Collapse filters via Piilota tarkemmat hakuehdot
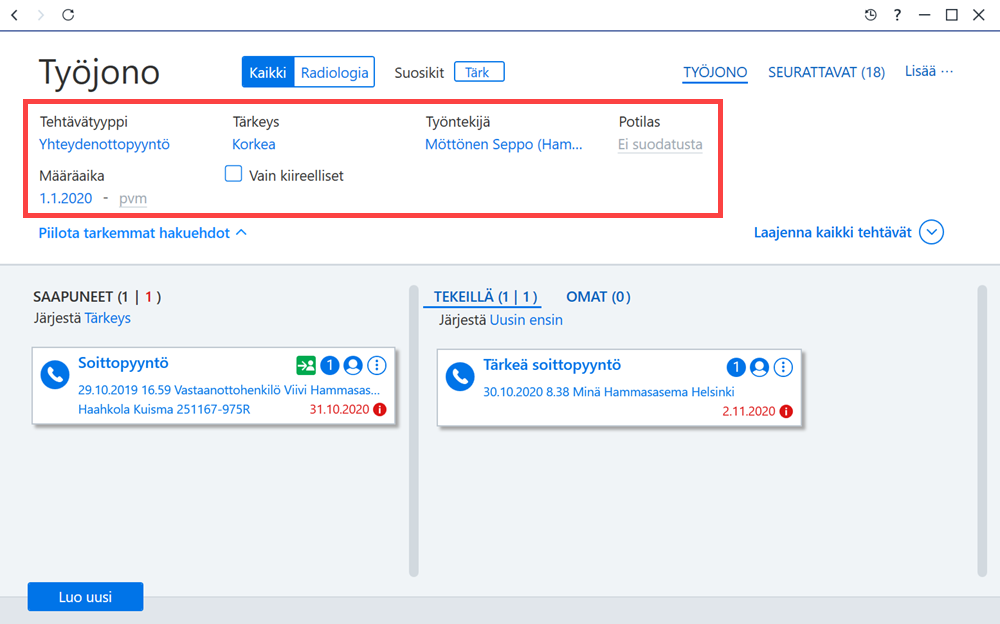 143,233
